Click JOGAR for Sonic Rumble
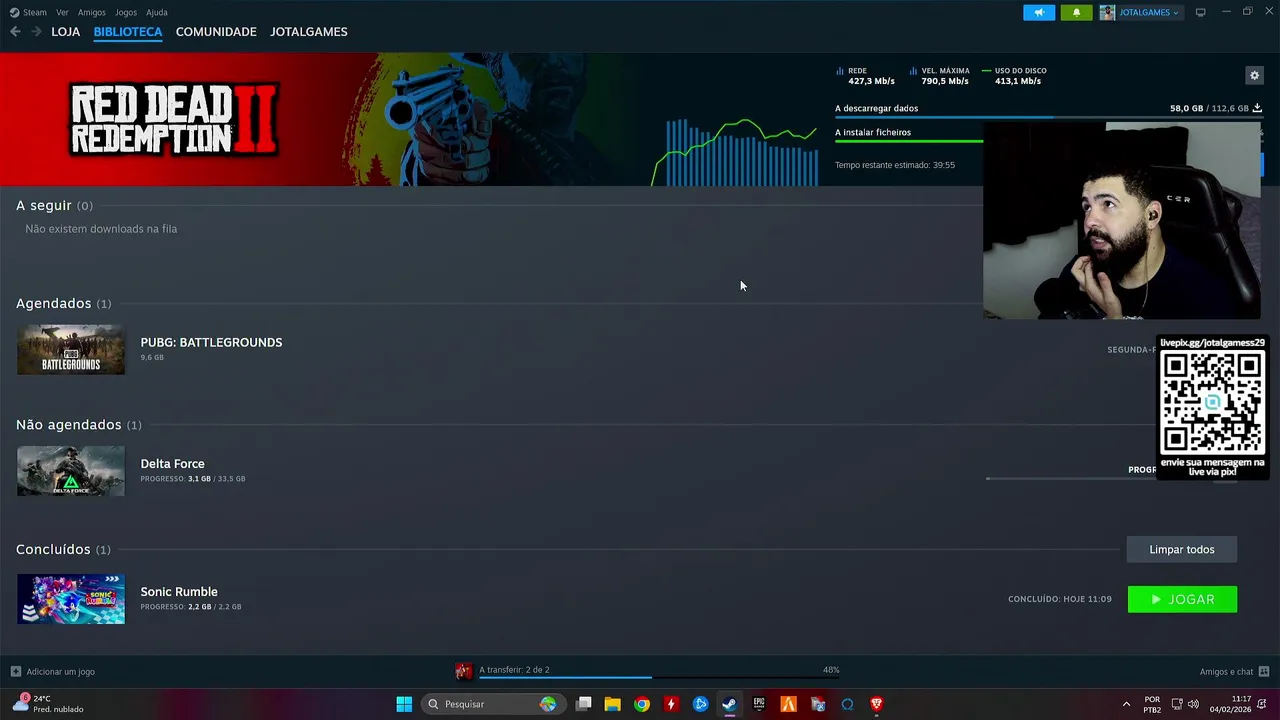This screenshot has height=720, width=1280. pyautogui.click(x=1182, y=599)
